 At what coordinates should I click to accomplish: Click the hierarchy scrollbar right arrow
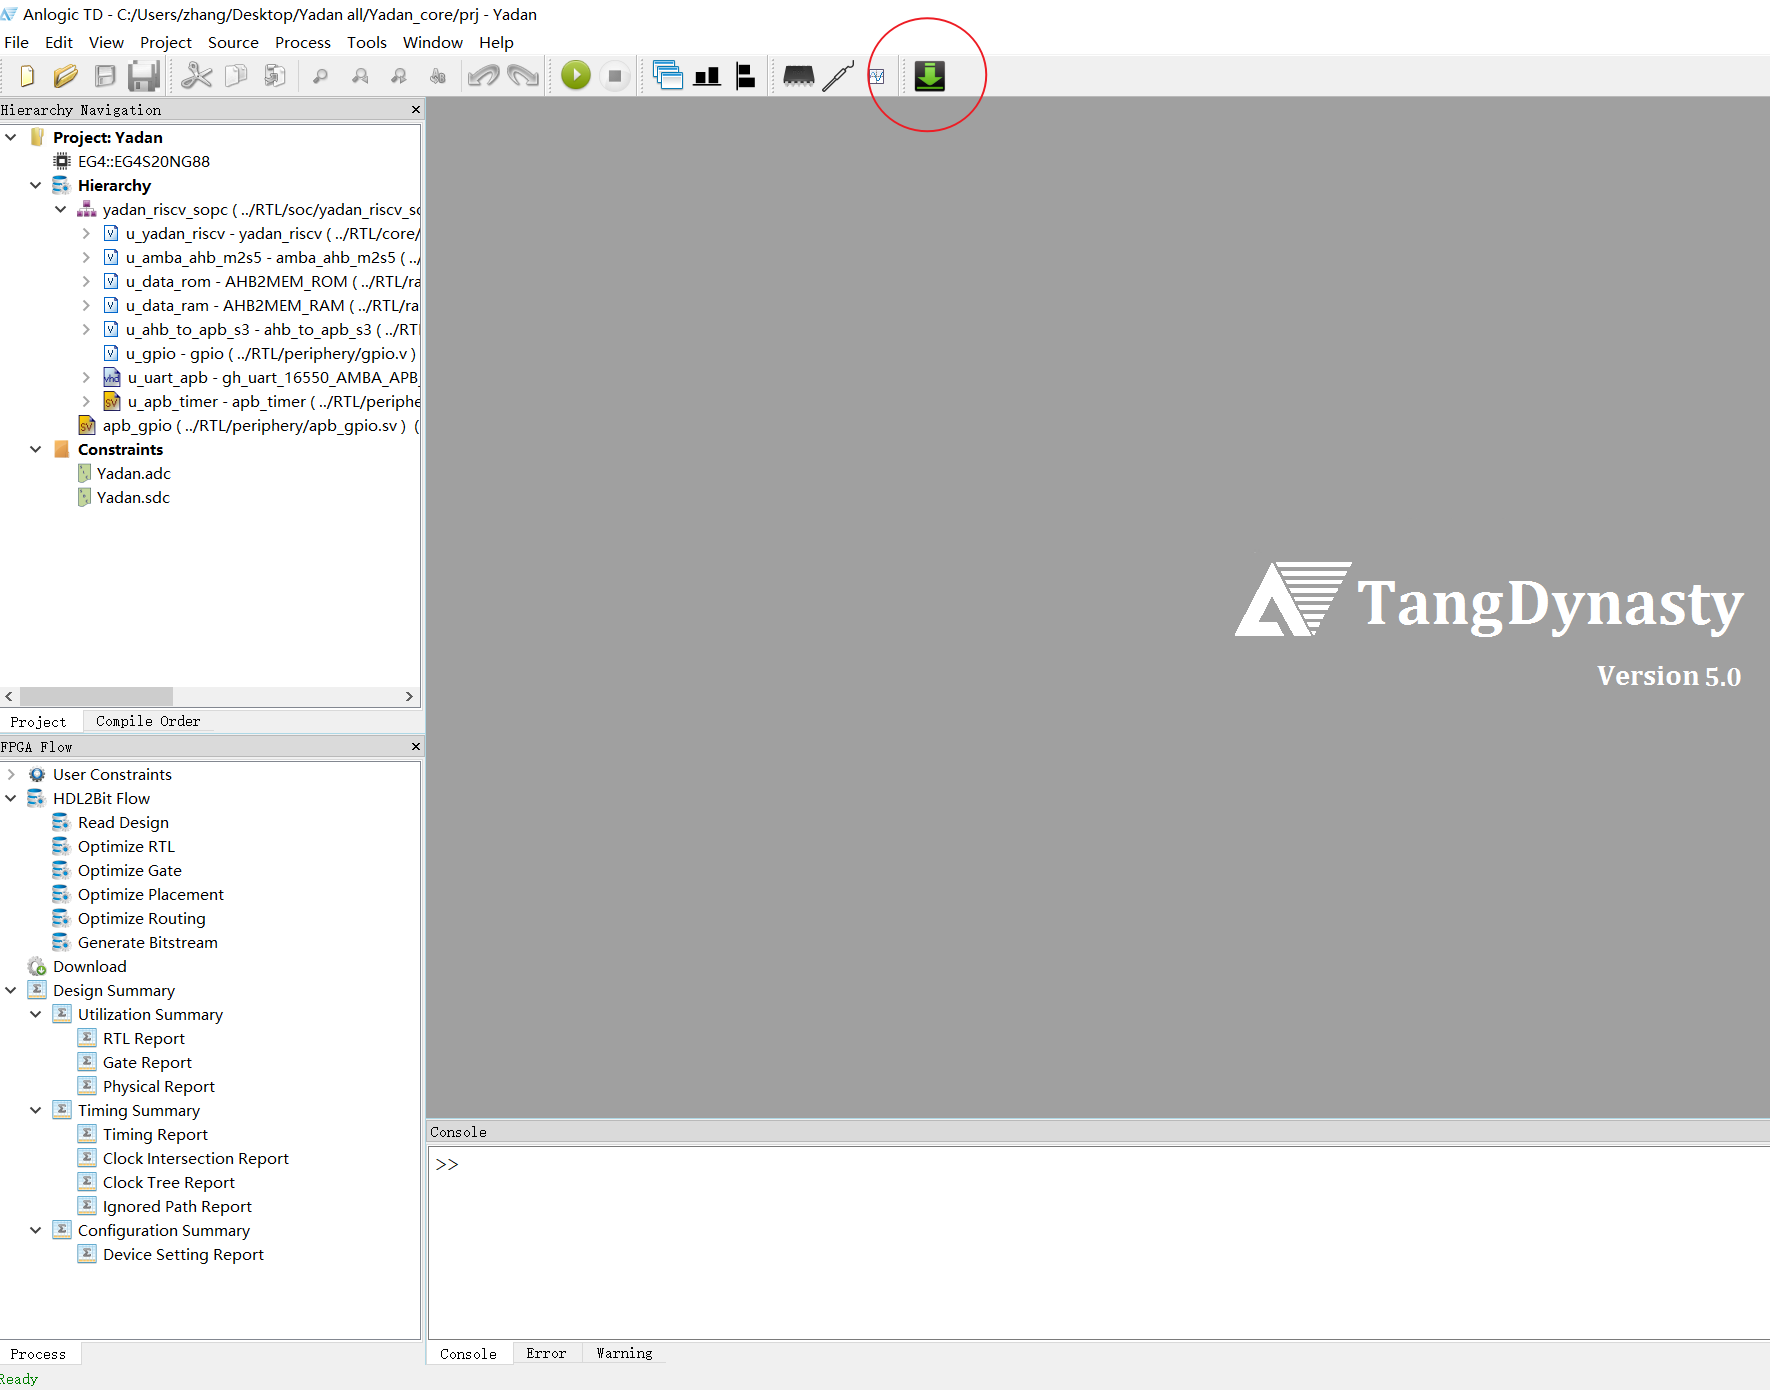(409, 696)
